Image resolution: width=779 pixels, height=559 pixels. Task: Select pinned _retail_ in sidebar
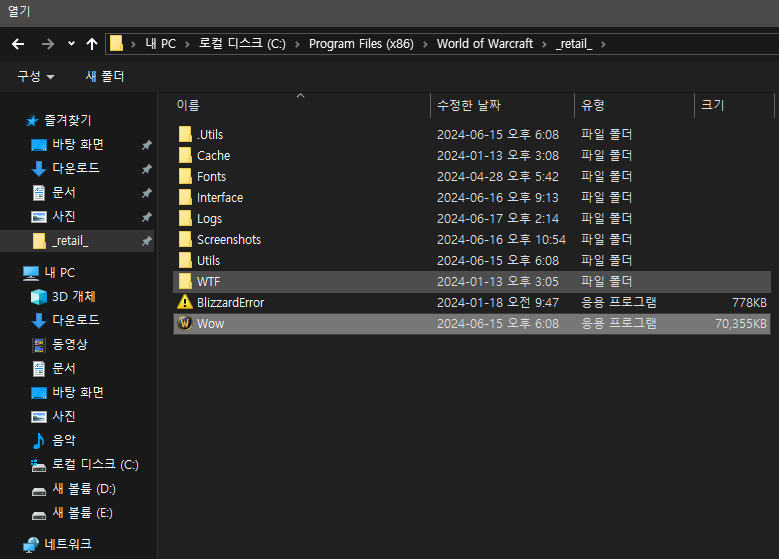(77, 241)
